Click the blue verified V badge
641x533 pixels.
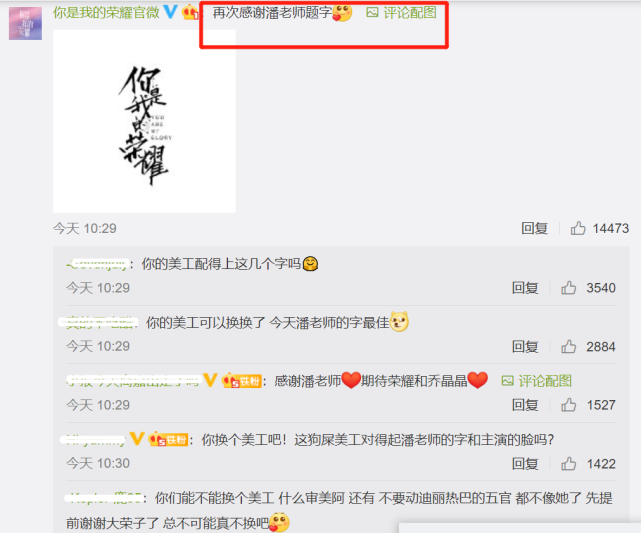coord(170,12)
